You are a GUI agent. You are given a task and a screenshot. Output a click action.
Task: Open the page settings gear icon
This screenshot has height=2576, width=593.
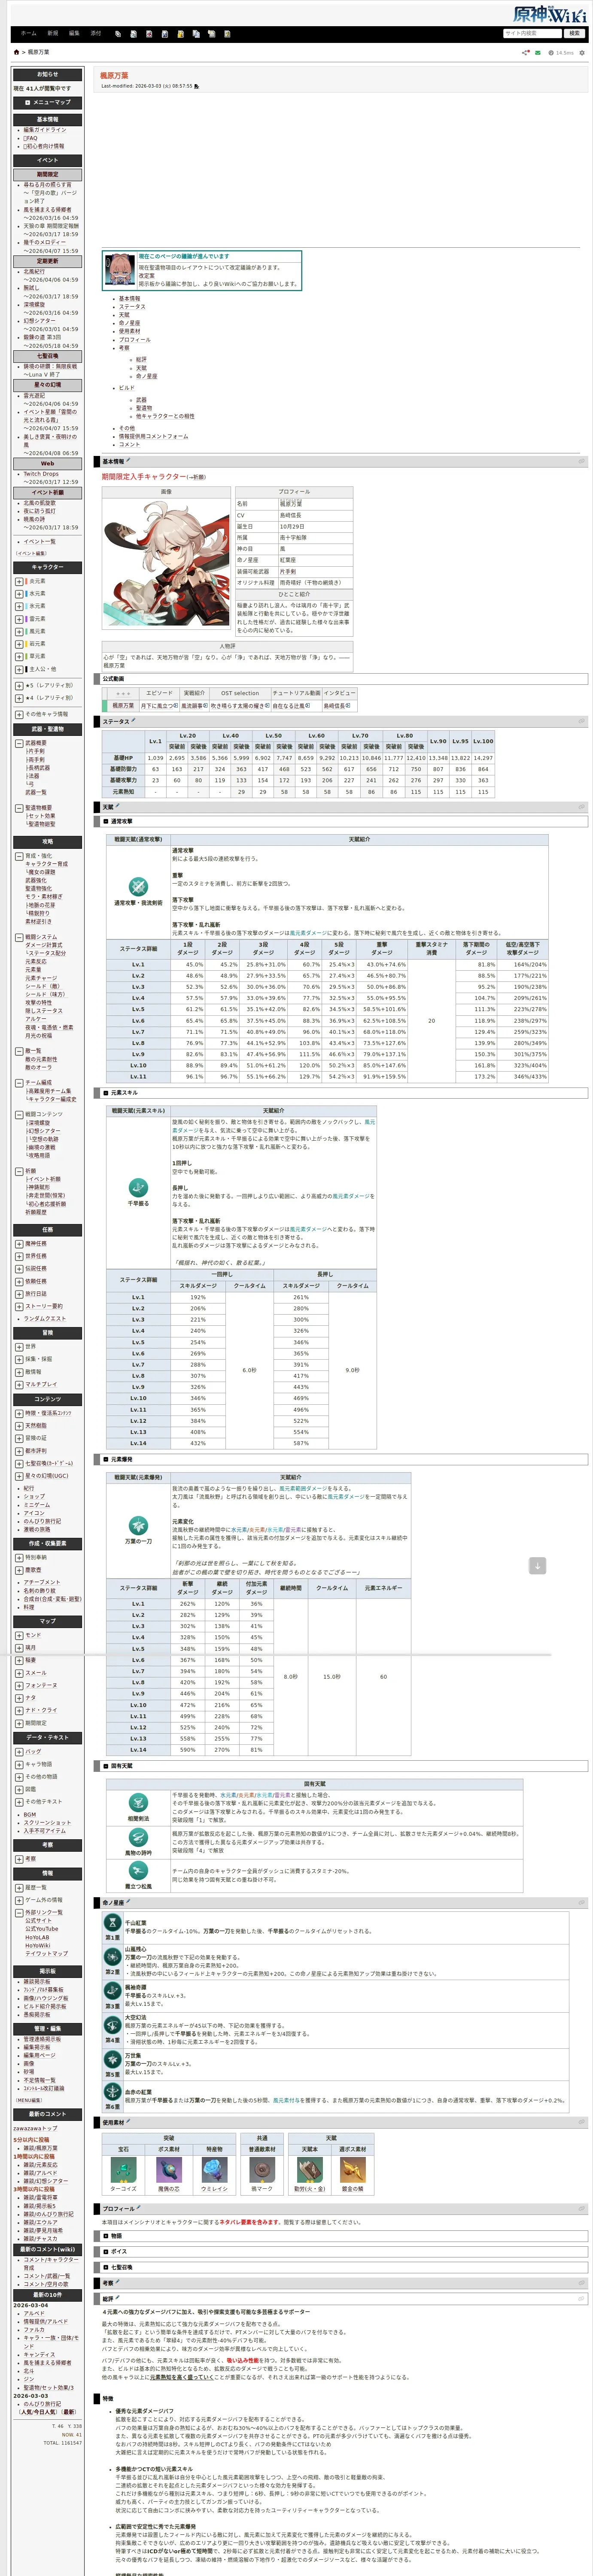click(x=582, y=52)
